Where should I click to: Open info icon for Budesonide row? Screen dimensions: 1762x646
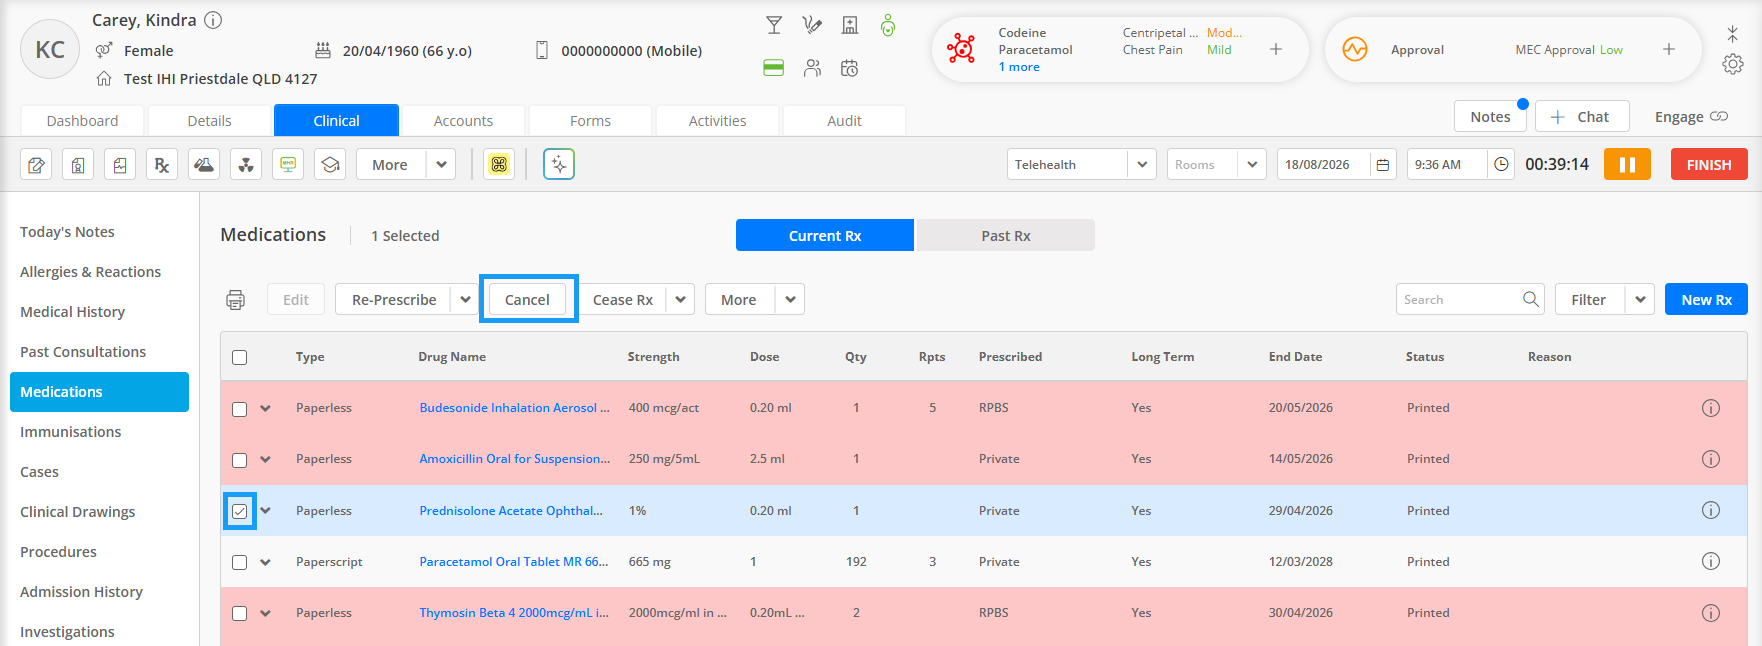[x=1711, y=408]
